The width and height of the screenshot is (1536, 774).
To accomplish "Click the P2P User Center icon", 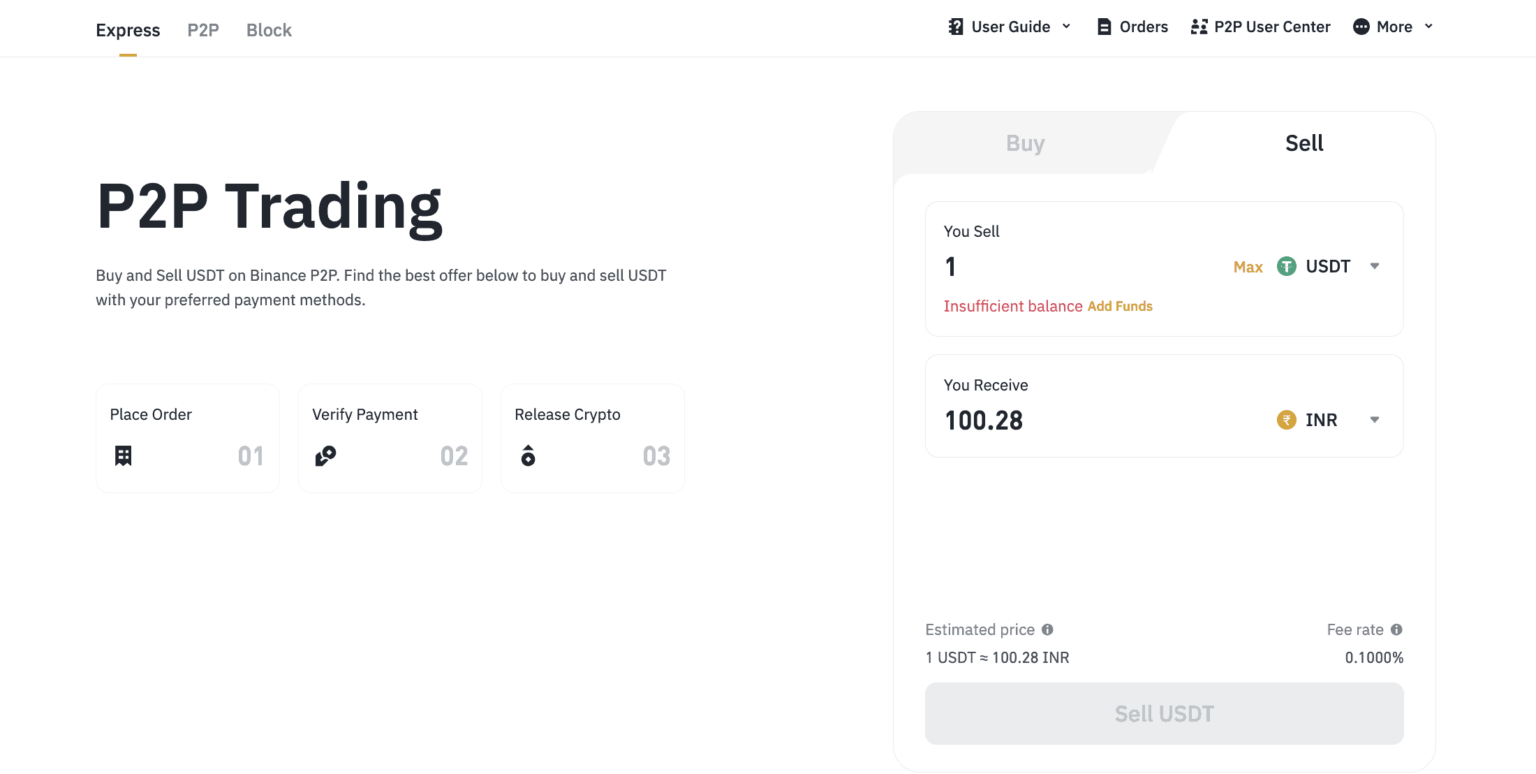I will (x=1198, y=26).
